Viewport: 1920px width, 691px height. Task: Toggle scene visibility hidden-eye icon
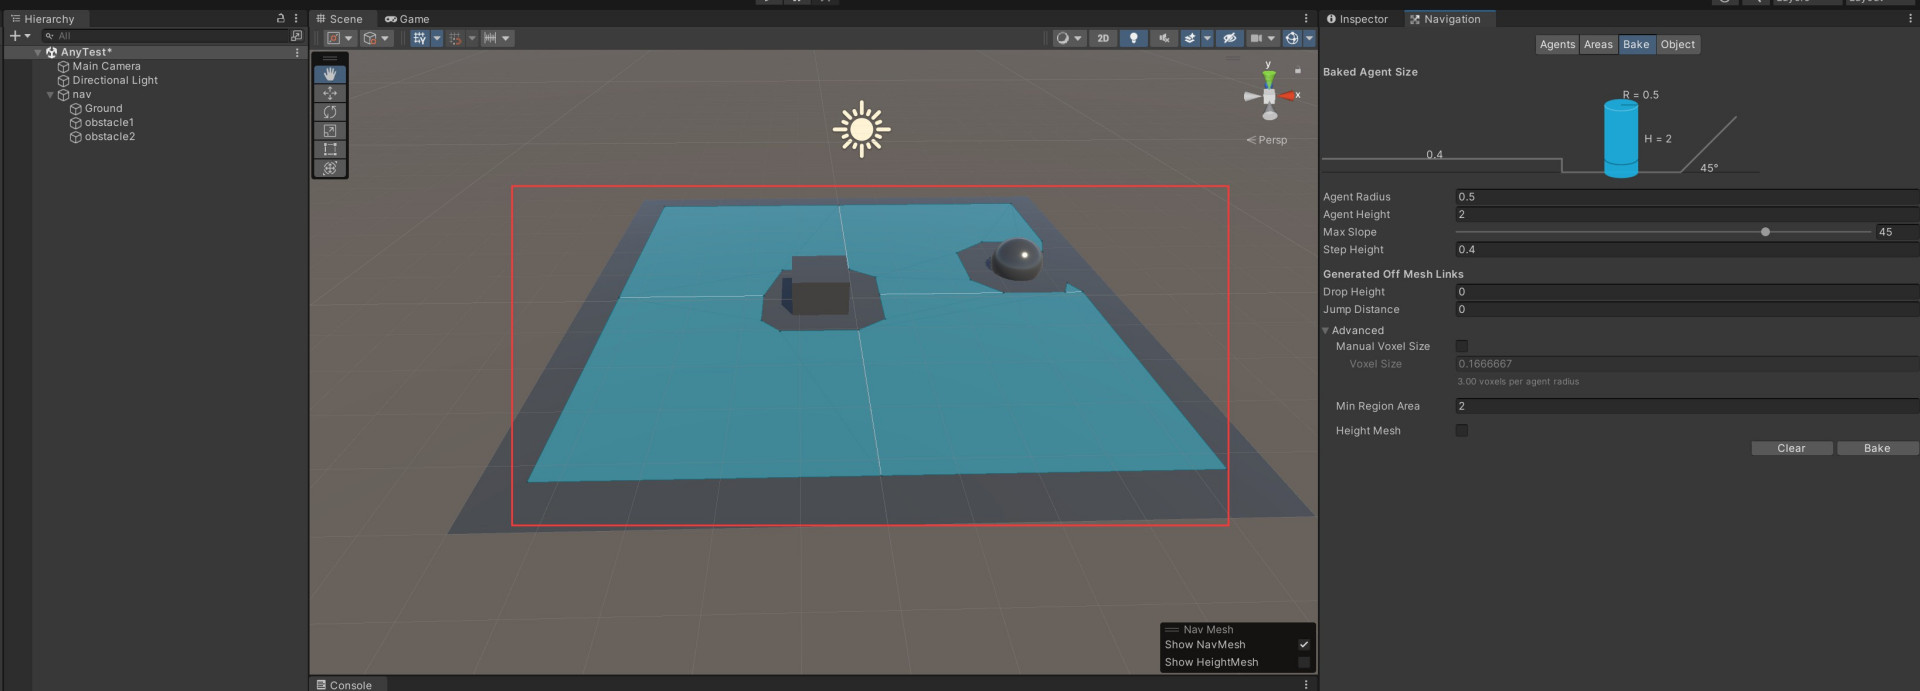click(1230, 38)
